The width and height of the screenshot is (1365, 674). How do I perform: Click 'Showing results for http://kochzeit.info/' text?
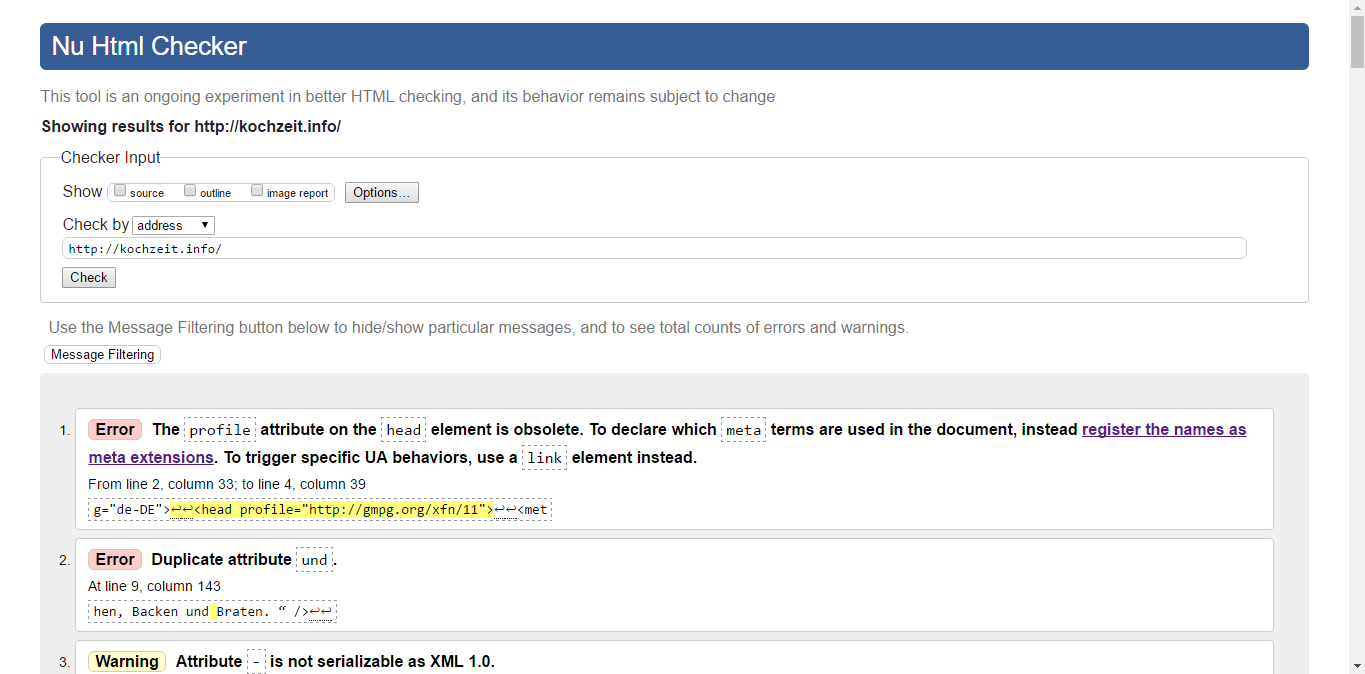tap(191, 126)
